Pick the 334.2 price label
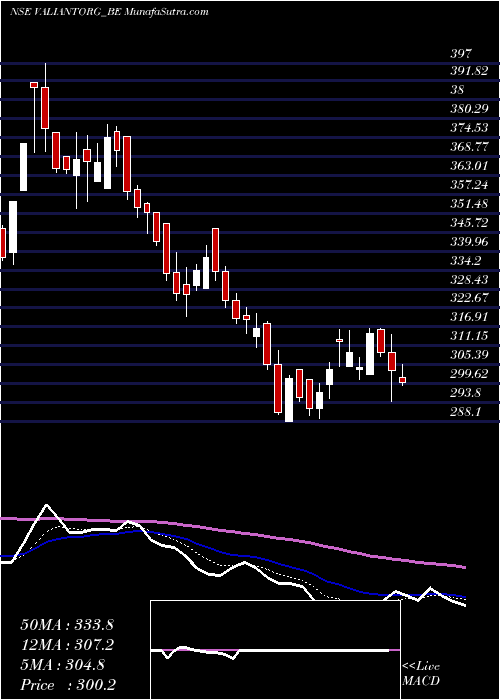The height and width of the screenshot is (700, 500). point(465,260)
